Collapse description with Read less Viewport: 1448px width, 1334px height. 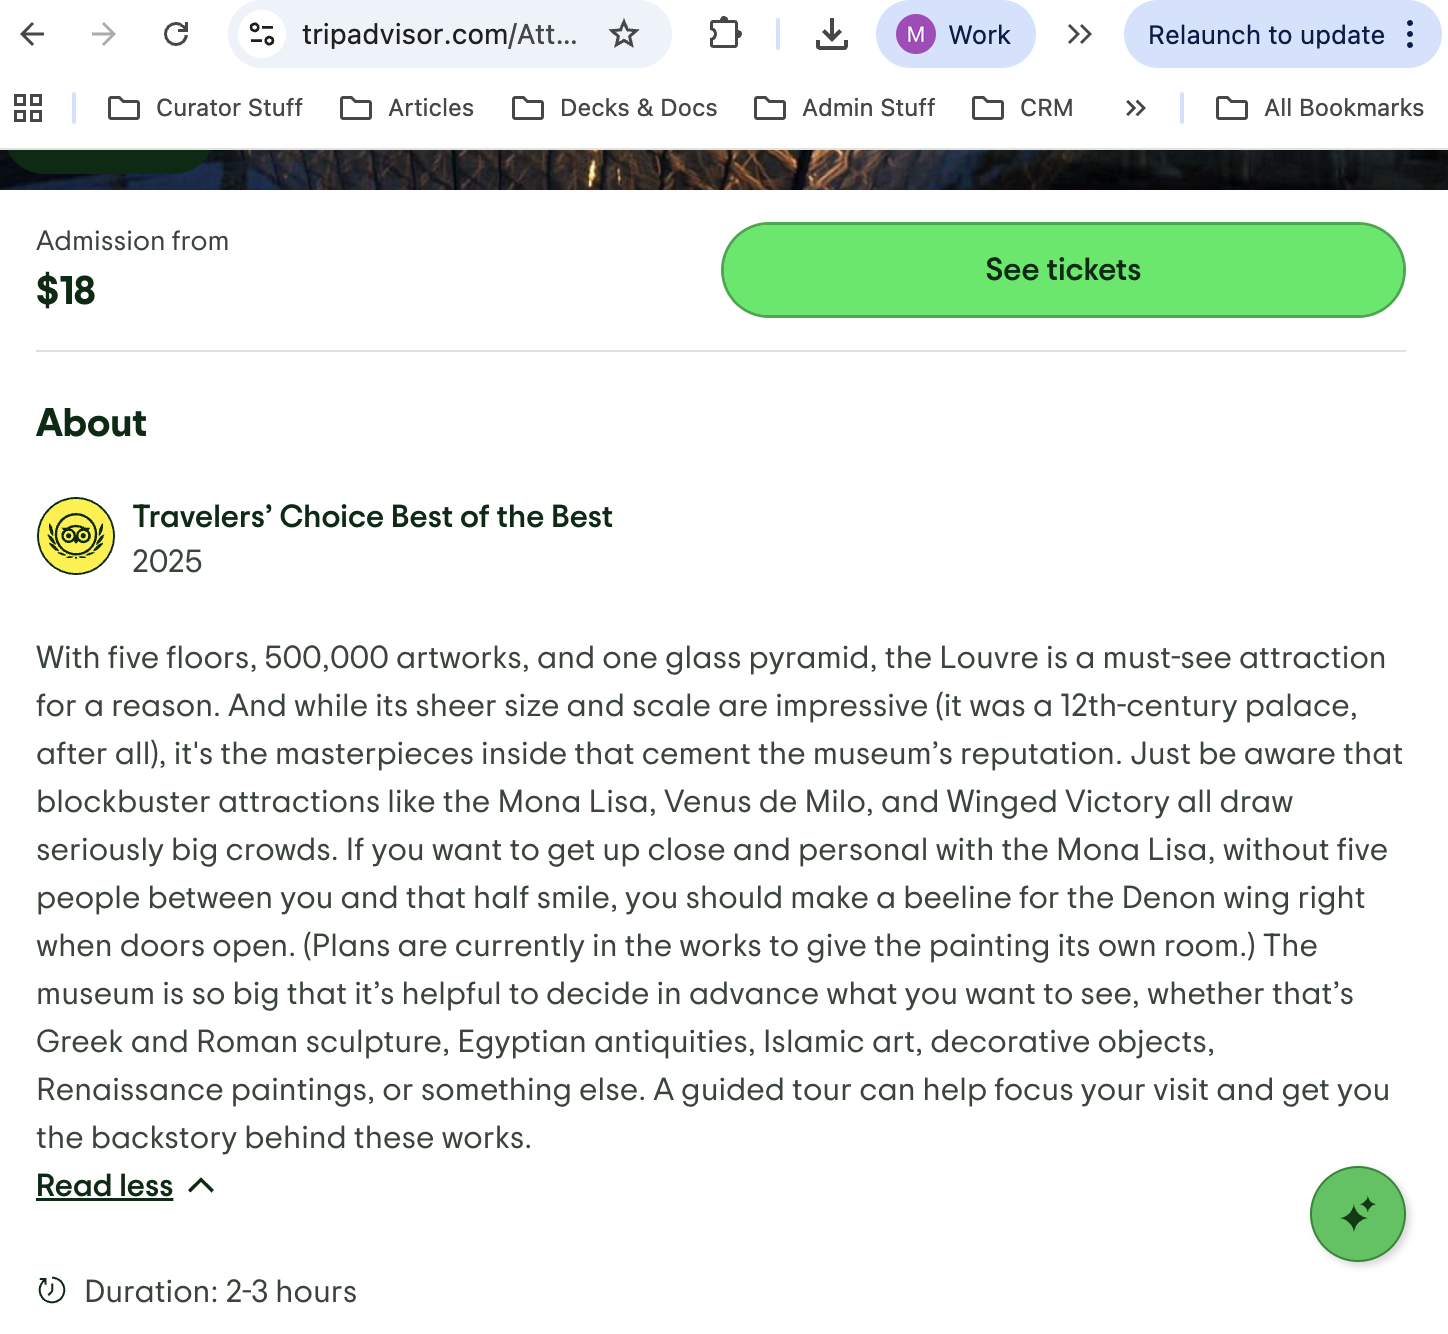pos(105,1186)
